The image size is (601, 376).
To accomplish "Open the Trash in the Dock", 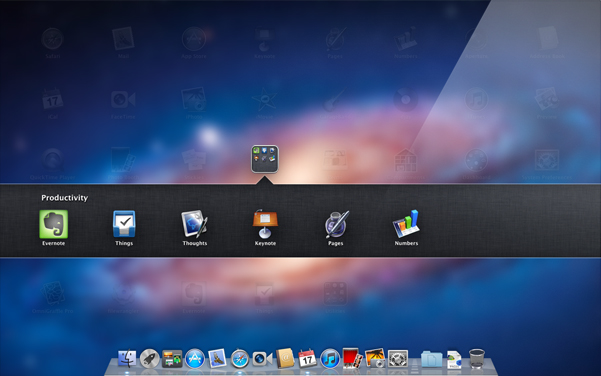I will (476, 359).
